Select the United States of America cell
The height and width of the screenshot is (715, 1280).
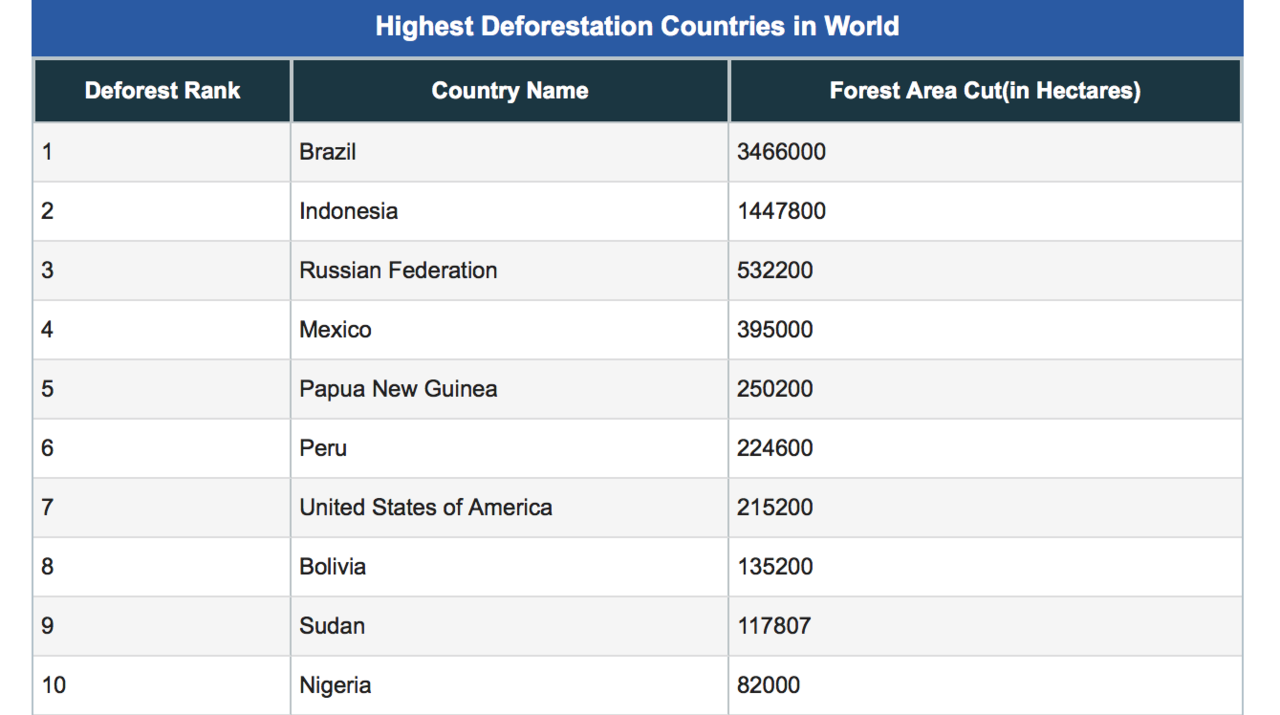(x=425, y=507)
